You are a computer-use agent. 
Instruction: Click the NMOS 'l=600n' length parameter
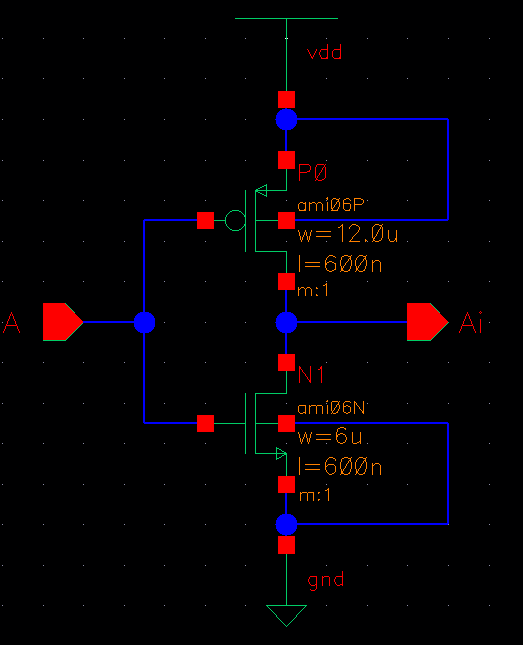339,467
